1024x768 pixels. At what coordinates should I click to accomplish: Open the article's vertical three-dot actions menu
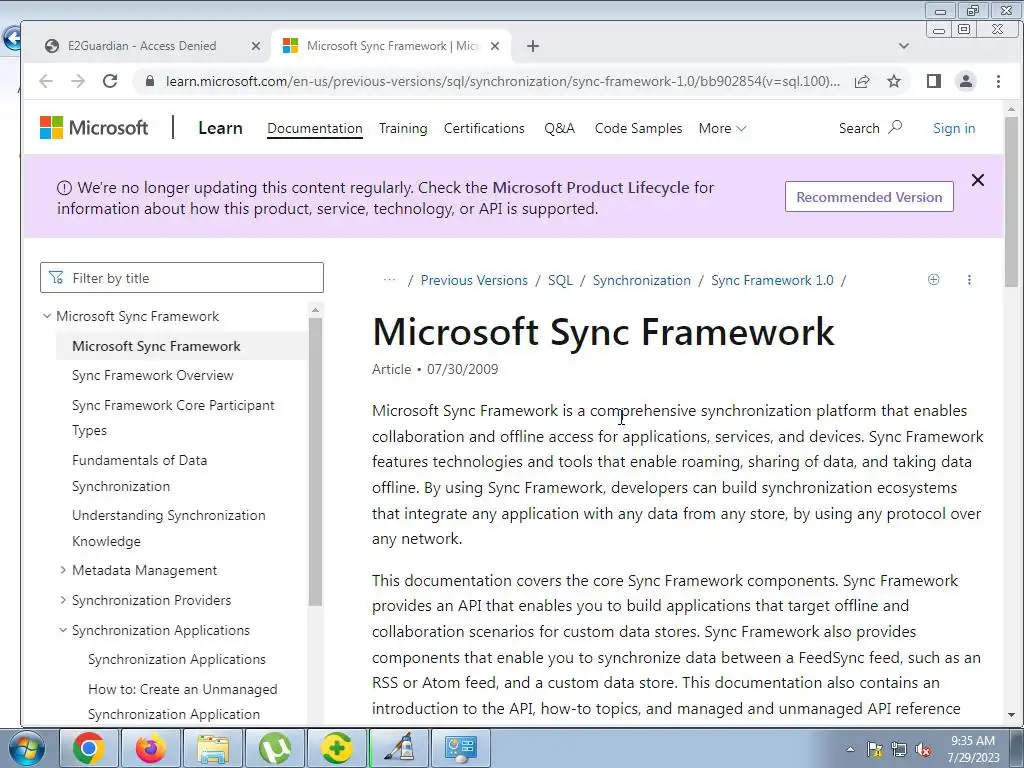pyautogui.click(x=969, y=280)
